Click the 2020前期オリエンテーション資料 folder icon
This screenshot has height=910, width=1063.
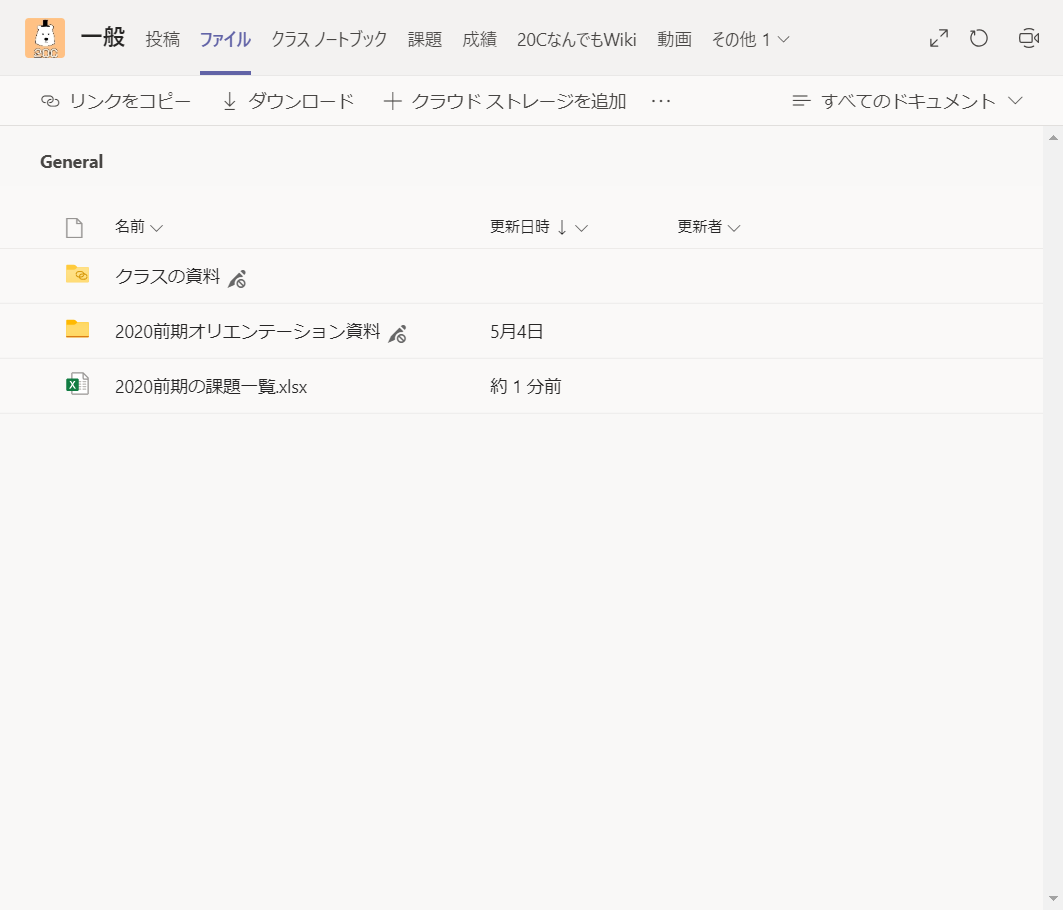77,329
